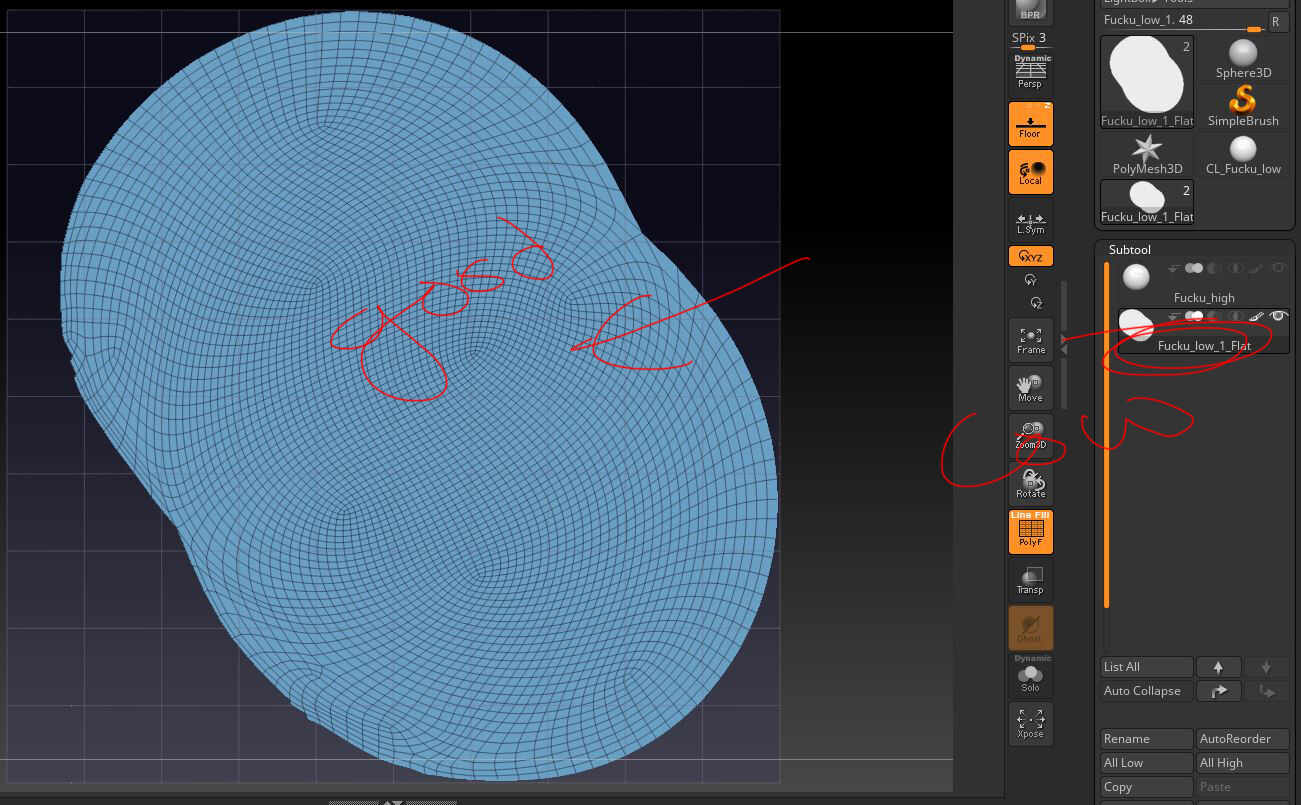Viewport: 1301px width, 805px height.
Task: Click the Xpose button
Action: 1030,724
